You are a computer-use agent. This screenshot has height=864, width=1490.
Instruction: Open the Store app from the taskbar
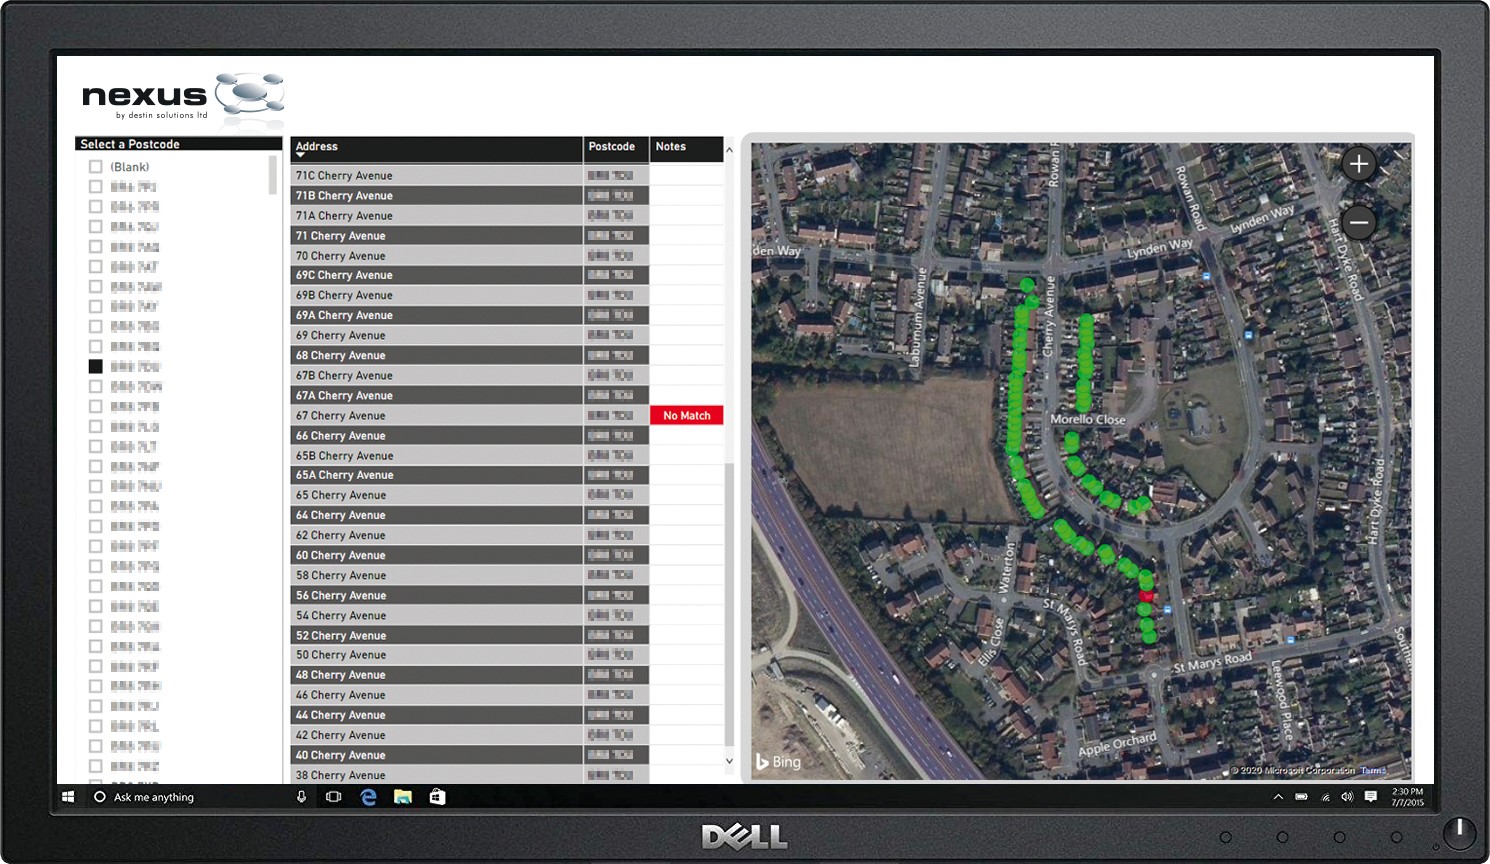[x=437, y=797]
